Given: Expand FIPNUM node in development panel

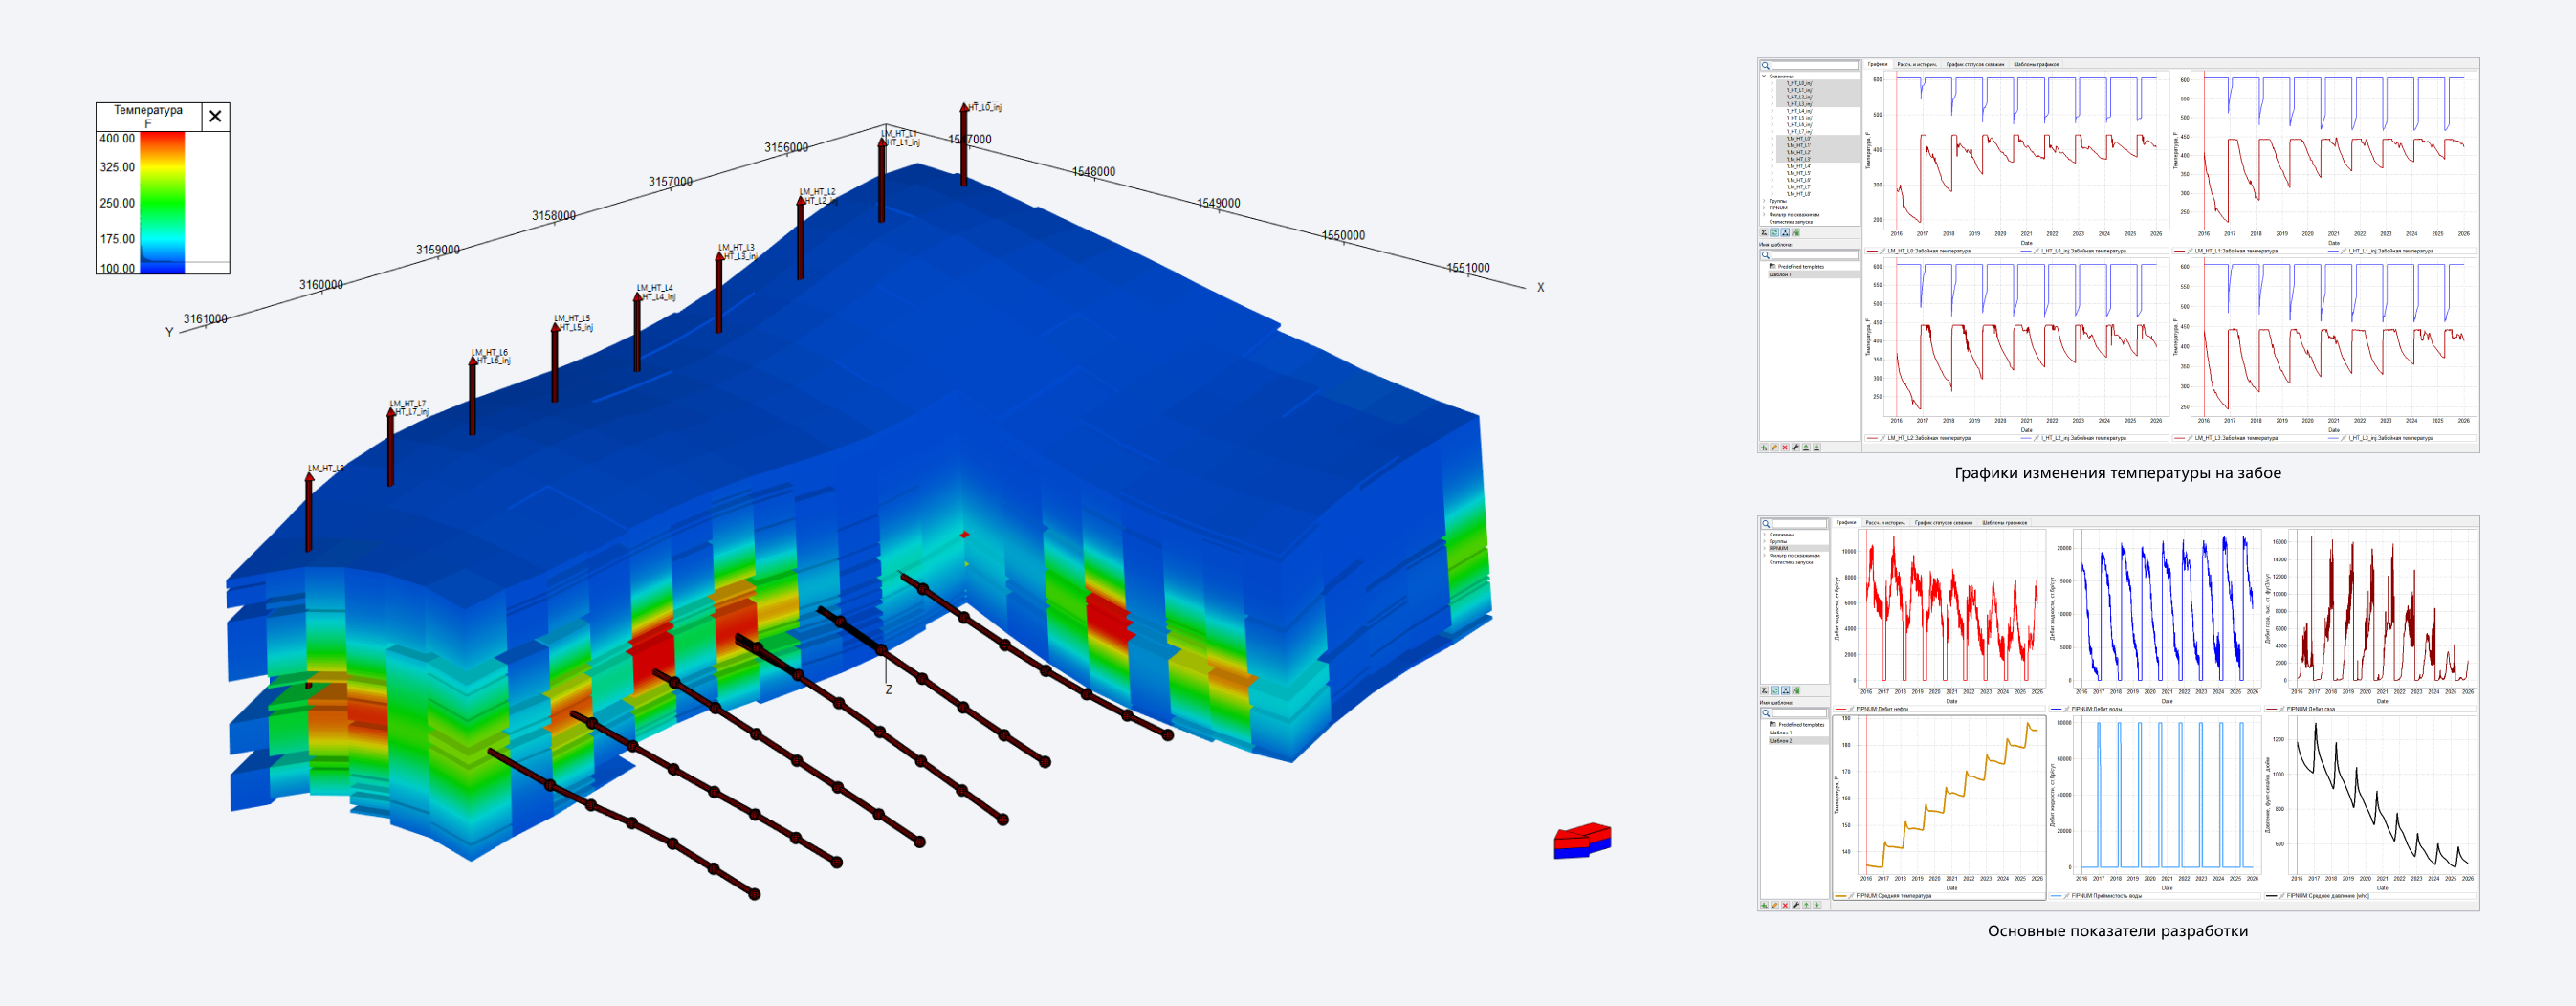Looking at the screenshot, I should click(1765, 549).
